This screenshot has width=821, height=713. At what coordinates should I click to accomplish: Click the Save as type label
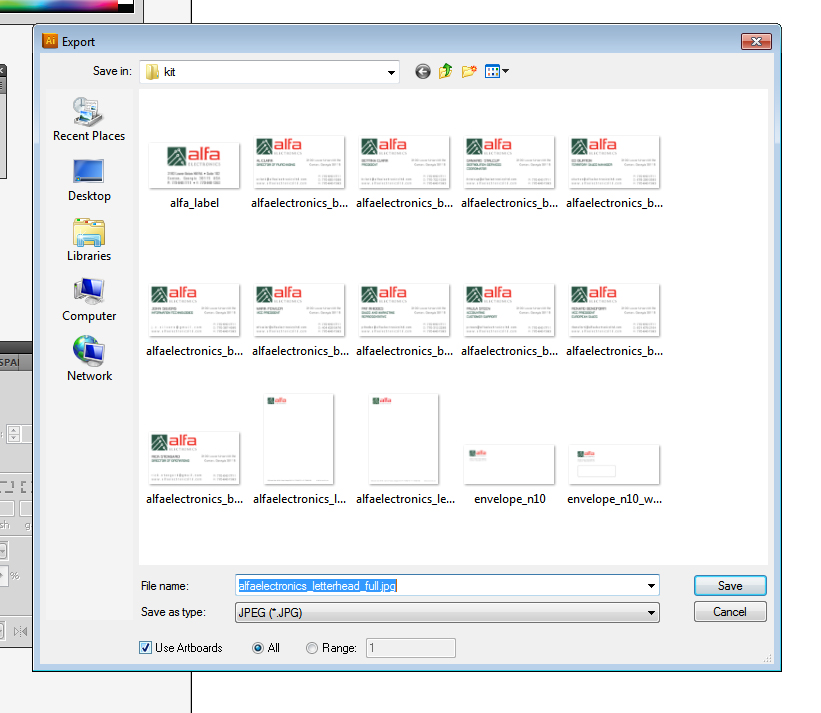tap(173, 612)
